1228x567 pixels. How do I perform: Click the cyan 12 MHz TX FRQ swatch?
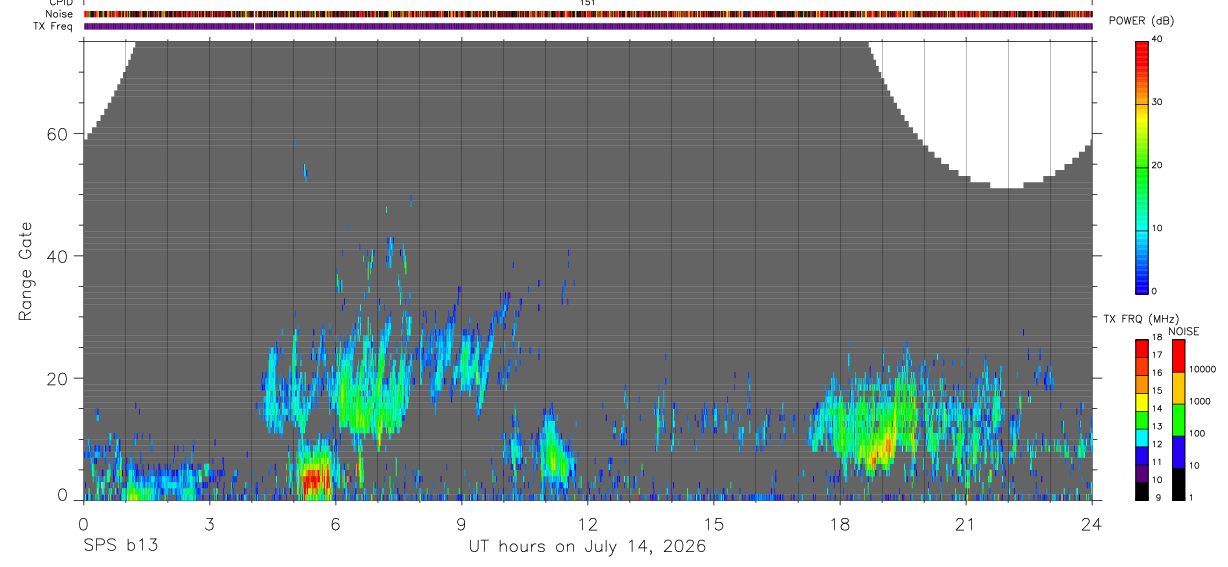1142,437
